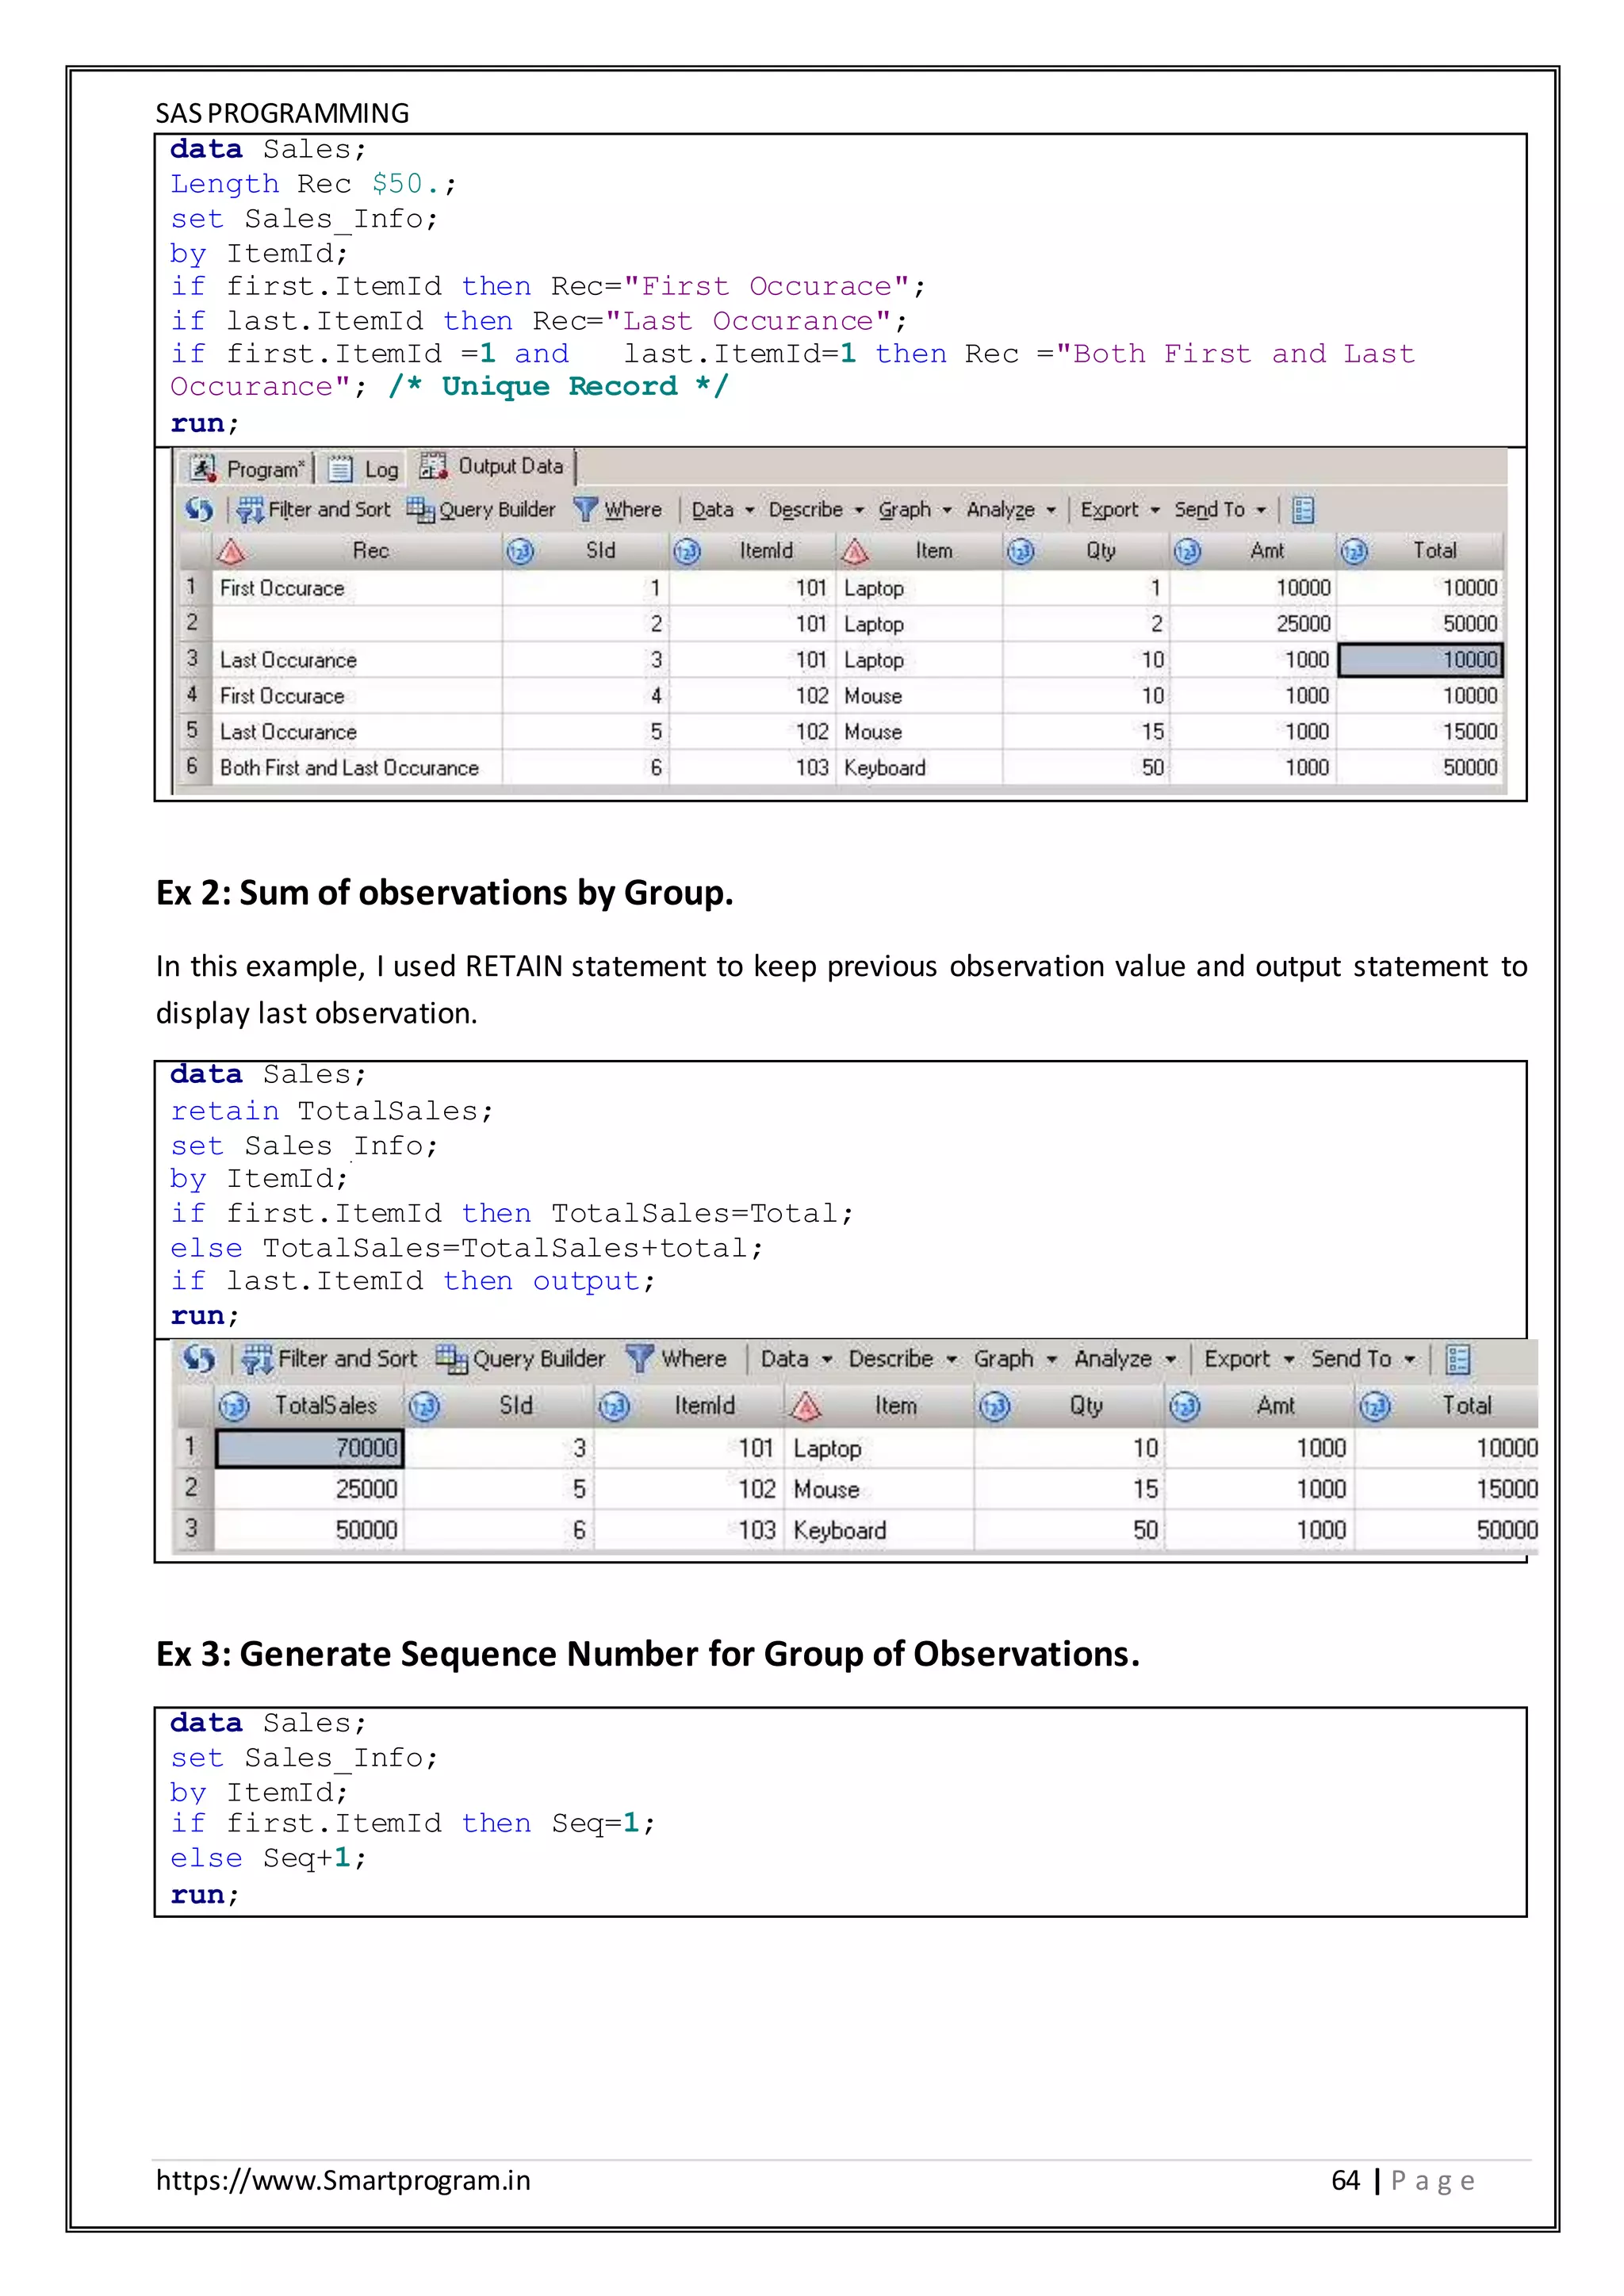Click Filter and Sort in upper toolbar
Image resolution: width=1624 pixels, height=2296 pixels.
pyautogui.click(x=314, y=510)
